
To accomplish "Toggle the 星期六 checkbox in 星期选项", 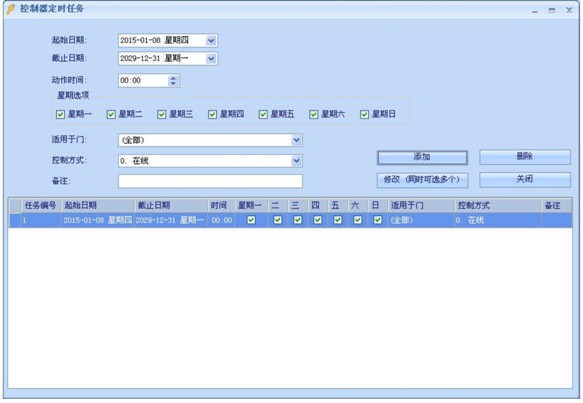I will [x=313, y=115].
